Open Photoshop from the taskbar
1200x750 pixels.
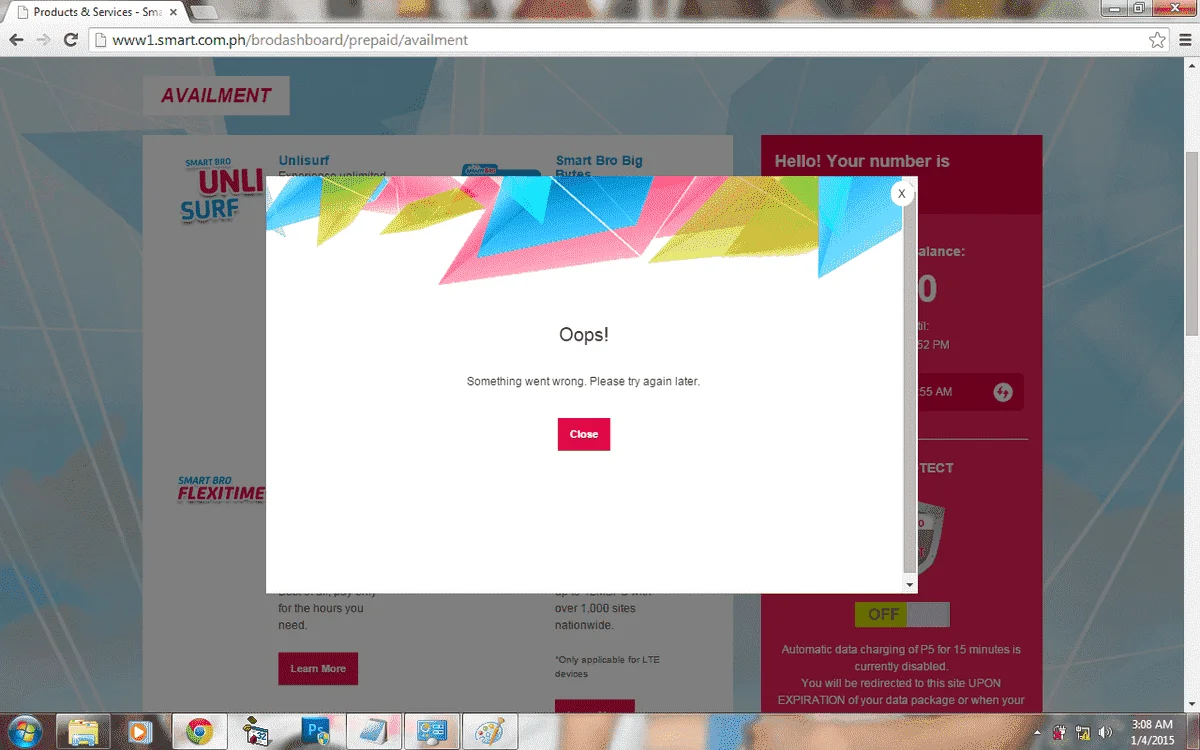click(x=314, y=731)
